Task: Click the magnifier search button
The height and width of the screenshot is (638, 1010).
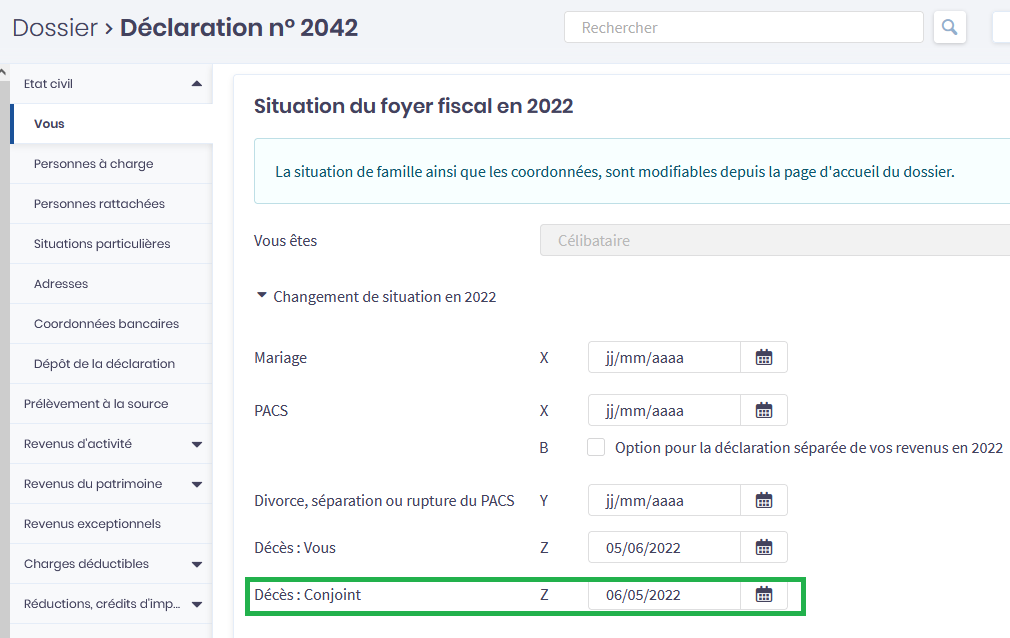Action: [x=949, y=28]
